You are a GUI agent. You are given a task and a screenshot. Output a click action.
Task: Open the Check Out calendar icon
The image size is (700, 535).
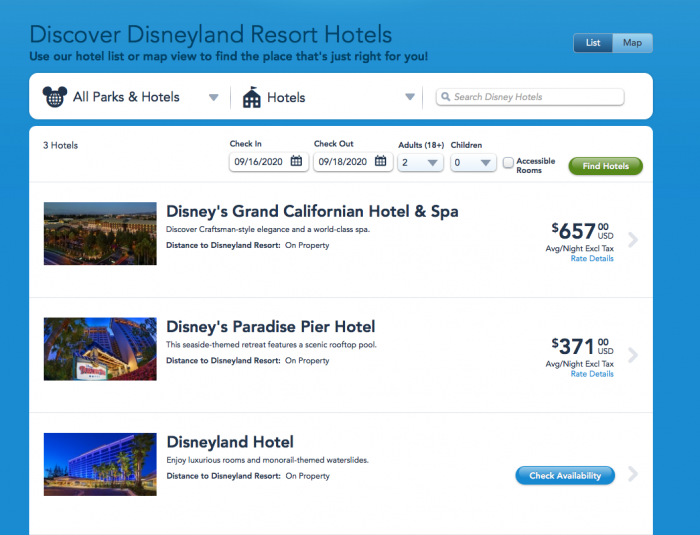pyautogui.click(x=380, y=161)
